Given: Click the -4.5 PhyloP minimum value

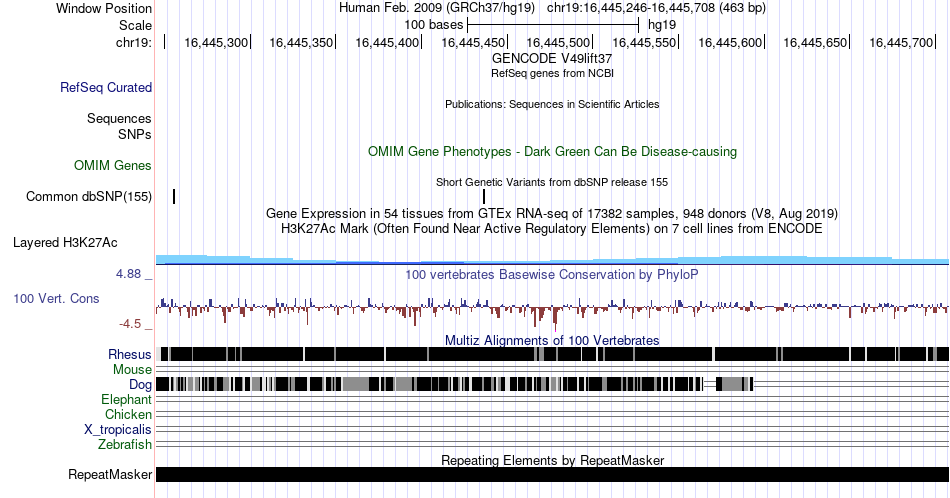Looking at the screenshot, I should (130, 324).
